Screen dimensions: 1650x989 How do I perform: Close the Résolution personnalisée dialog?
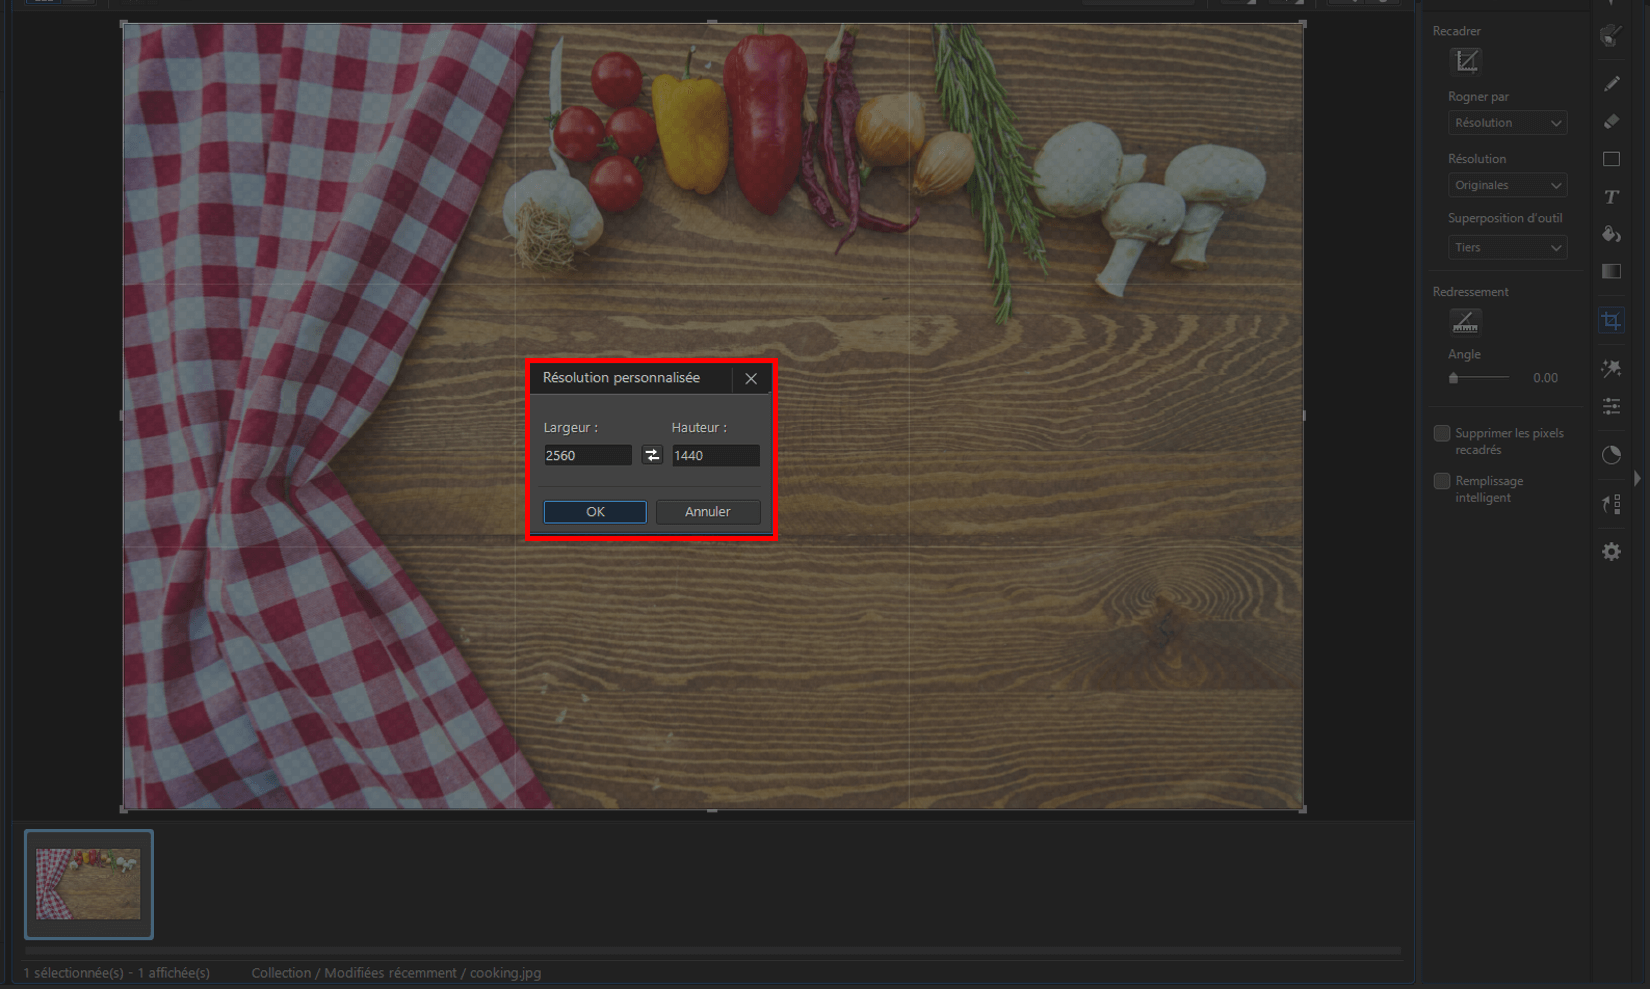pos(751,378)
